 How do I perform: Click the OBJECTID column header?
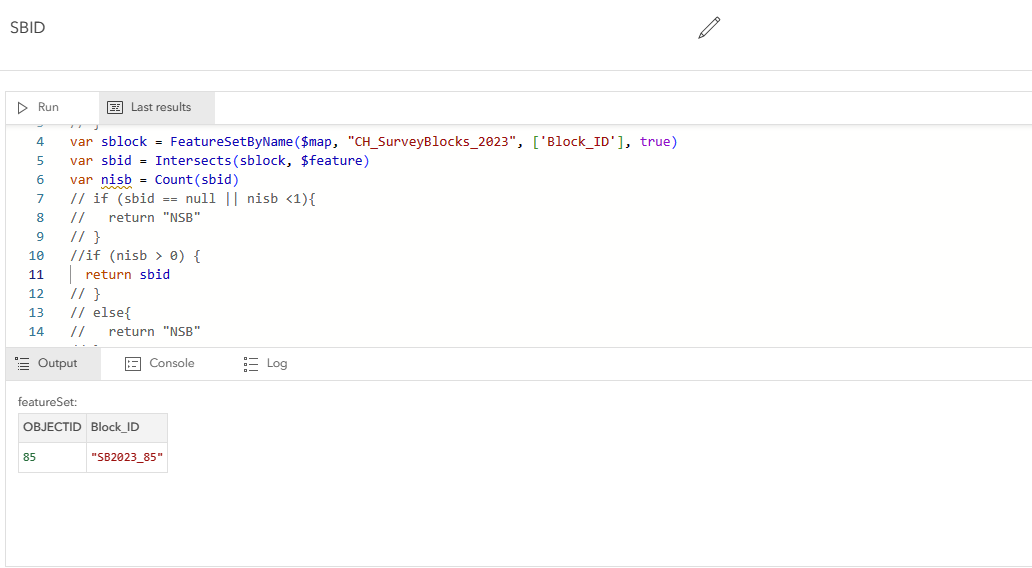point(52,428)
